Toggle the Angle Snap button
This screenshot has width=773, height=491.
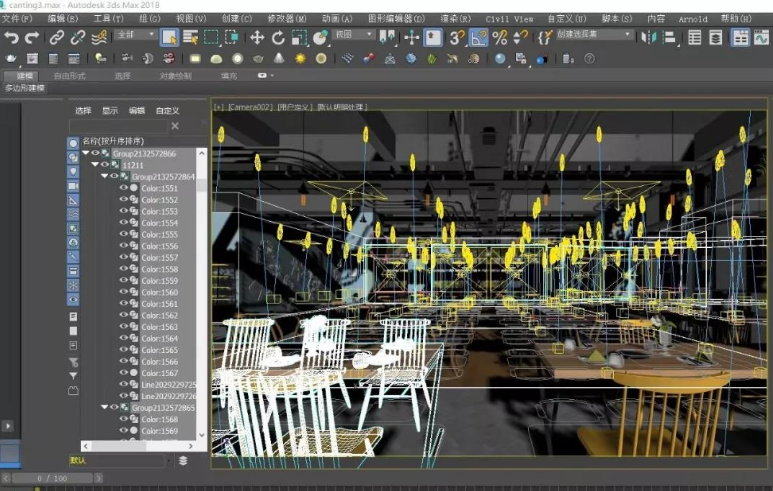[478, 37]
